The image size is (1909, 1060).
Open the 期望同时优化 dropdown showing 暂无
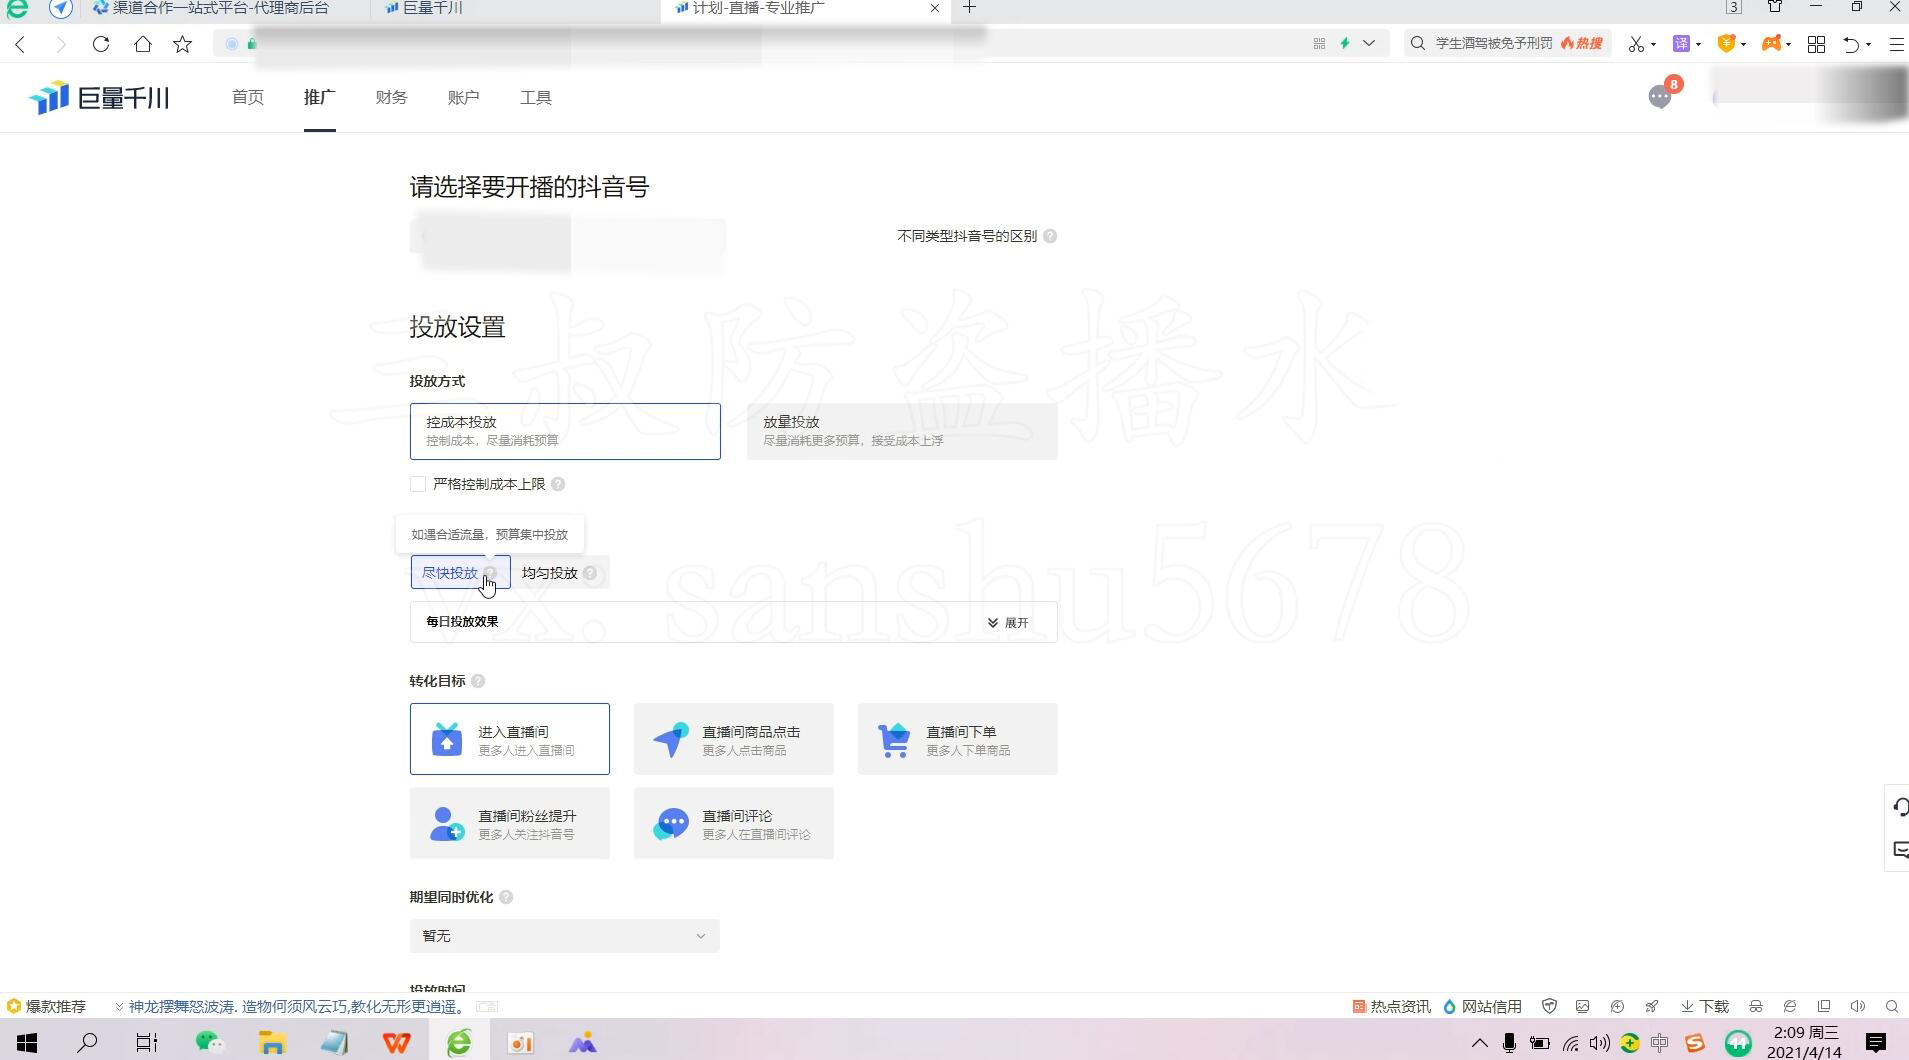564,936
